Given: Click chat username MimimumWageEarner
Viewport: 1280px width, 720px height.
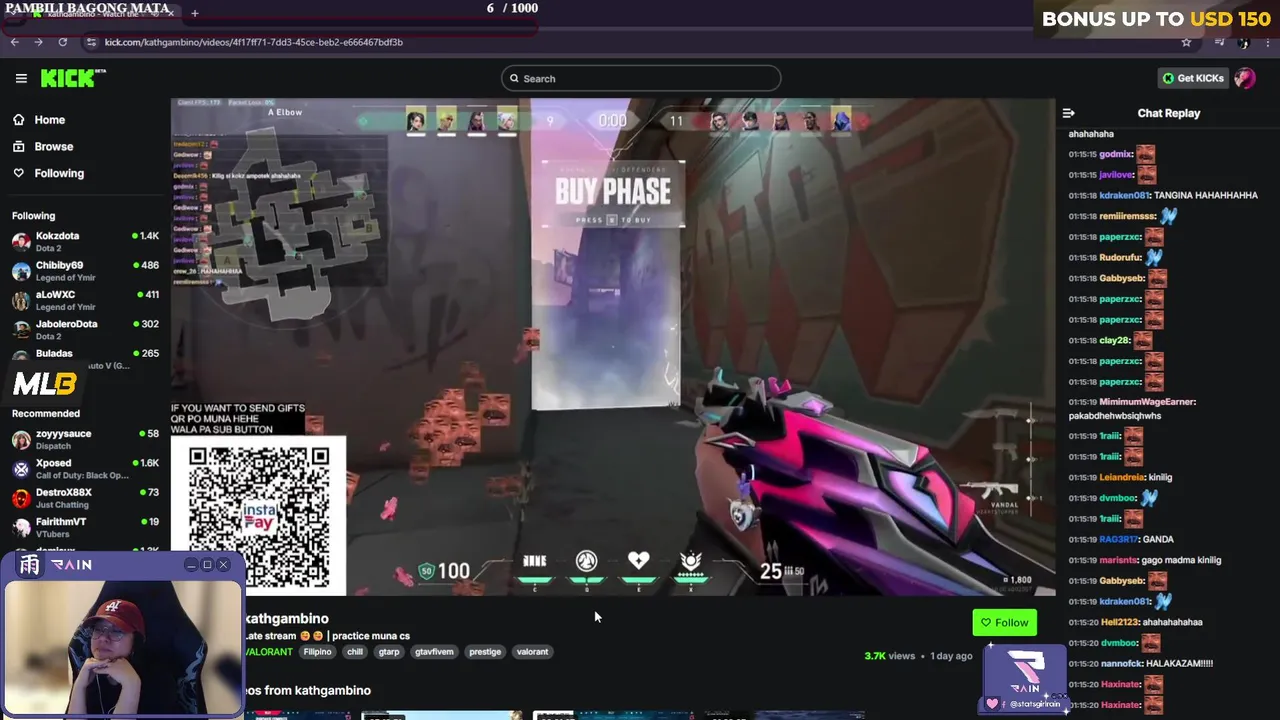Looking at the screenshot, I should [x=1147, y=402].
